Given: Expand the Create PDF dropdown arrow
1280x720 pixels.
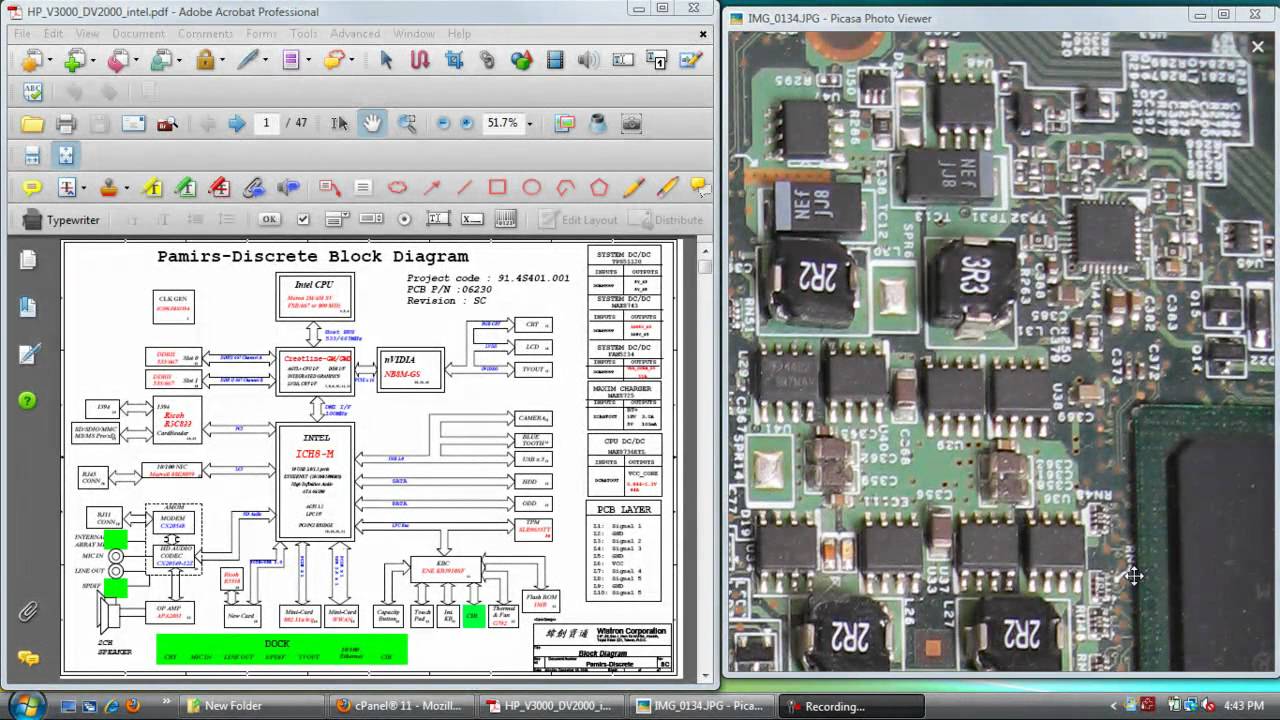Looking at the screenshot, I should pos(49,62).
